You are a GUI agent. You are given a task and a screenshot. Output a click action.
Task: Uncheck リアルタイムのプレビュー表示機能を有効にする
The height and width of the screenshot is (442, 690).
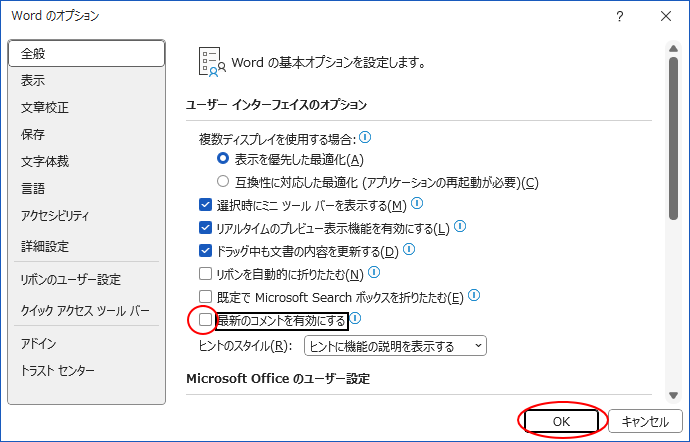click(206, 227)
